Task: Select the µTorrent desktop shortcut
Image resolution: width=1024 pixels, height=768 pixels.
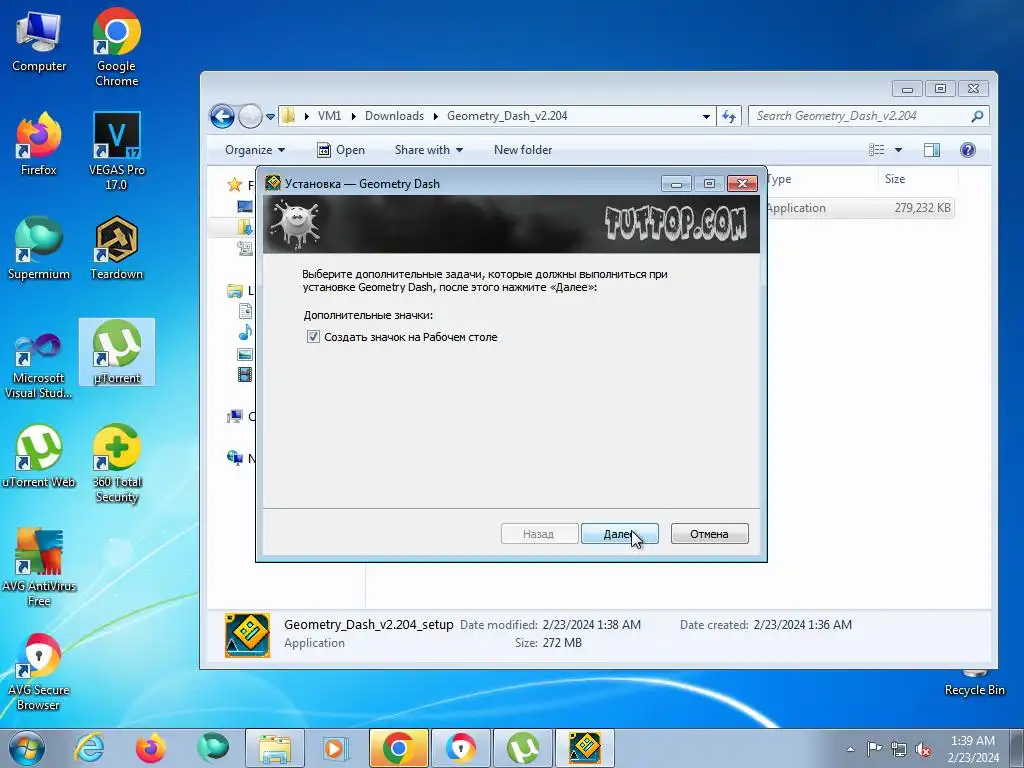Action: point(117,352)
